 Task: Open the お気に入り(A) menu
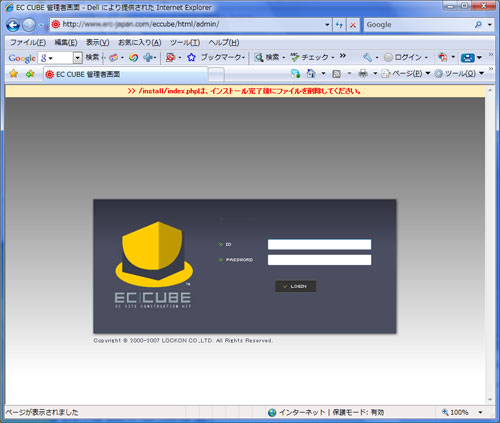pyautogui.click(x=140, y=43)
